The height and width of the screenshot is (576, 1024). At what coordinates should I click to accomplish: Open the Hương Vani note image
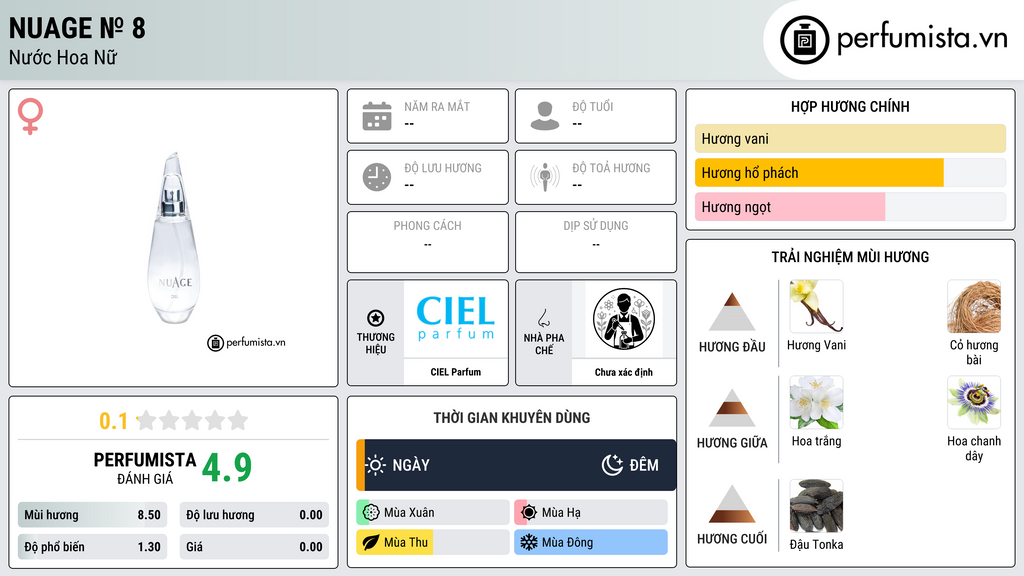816,306
